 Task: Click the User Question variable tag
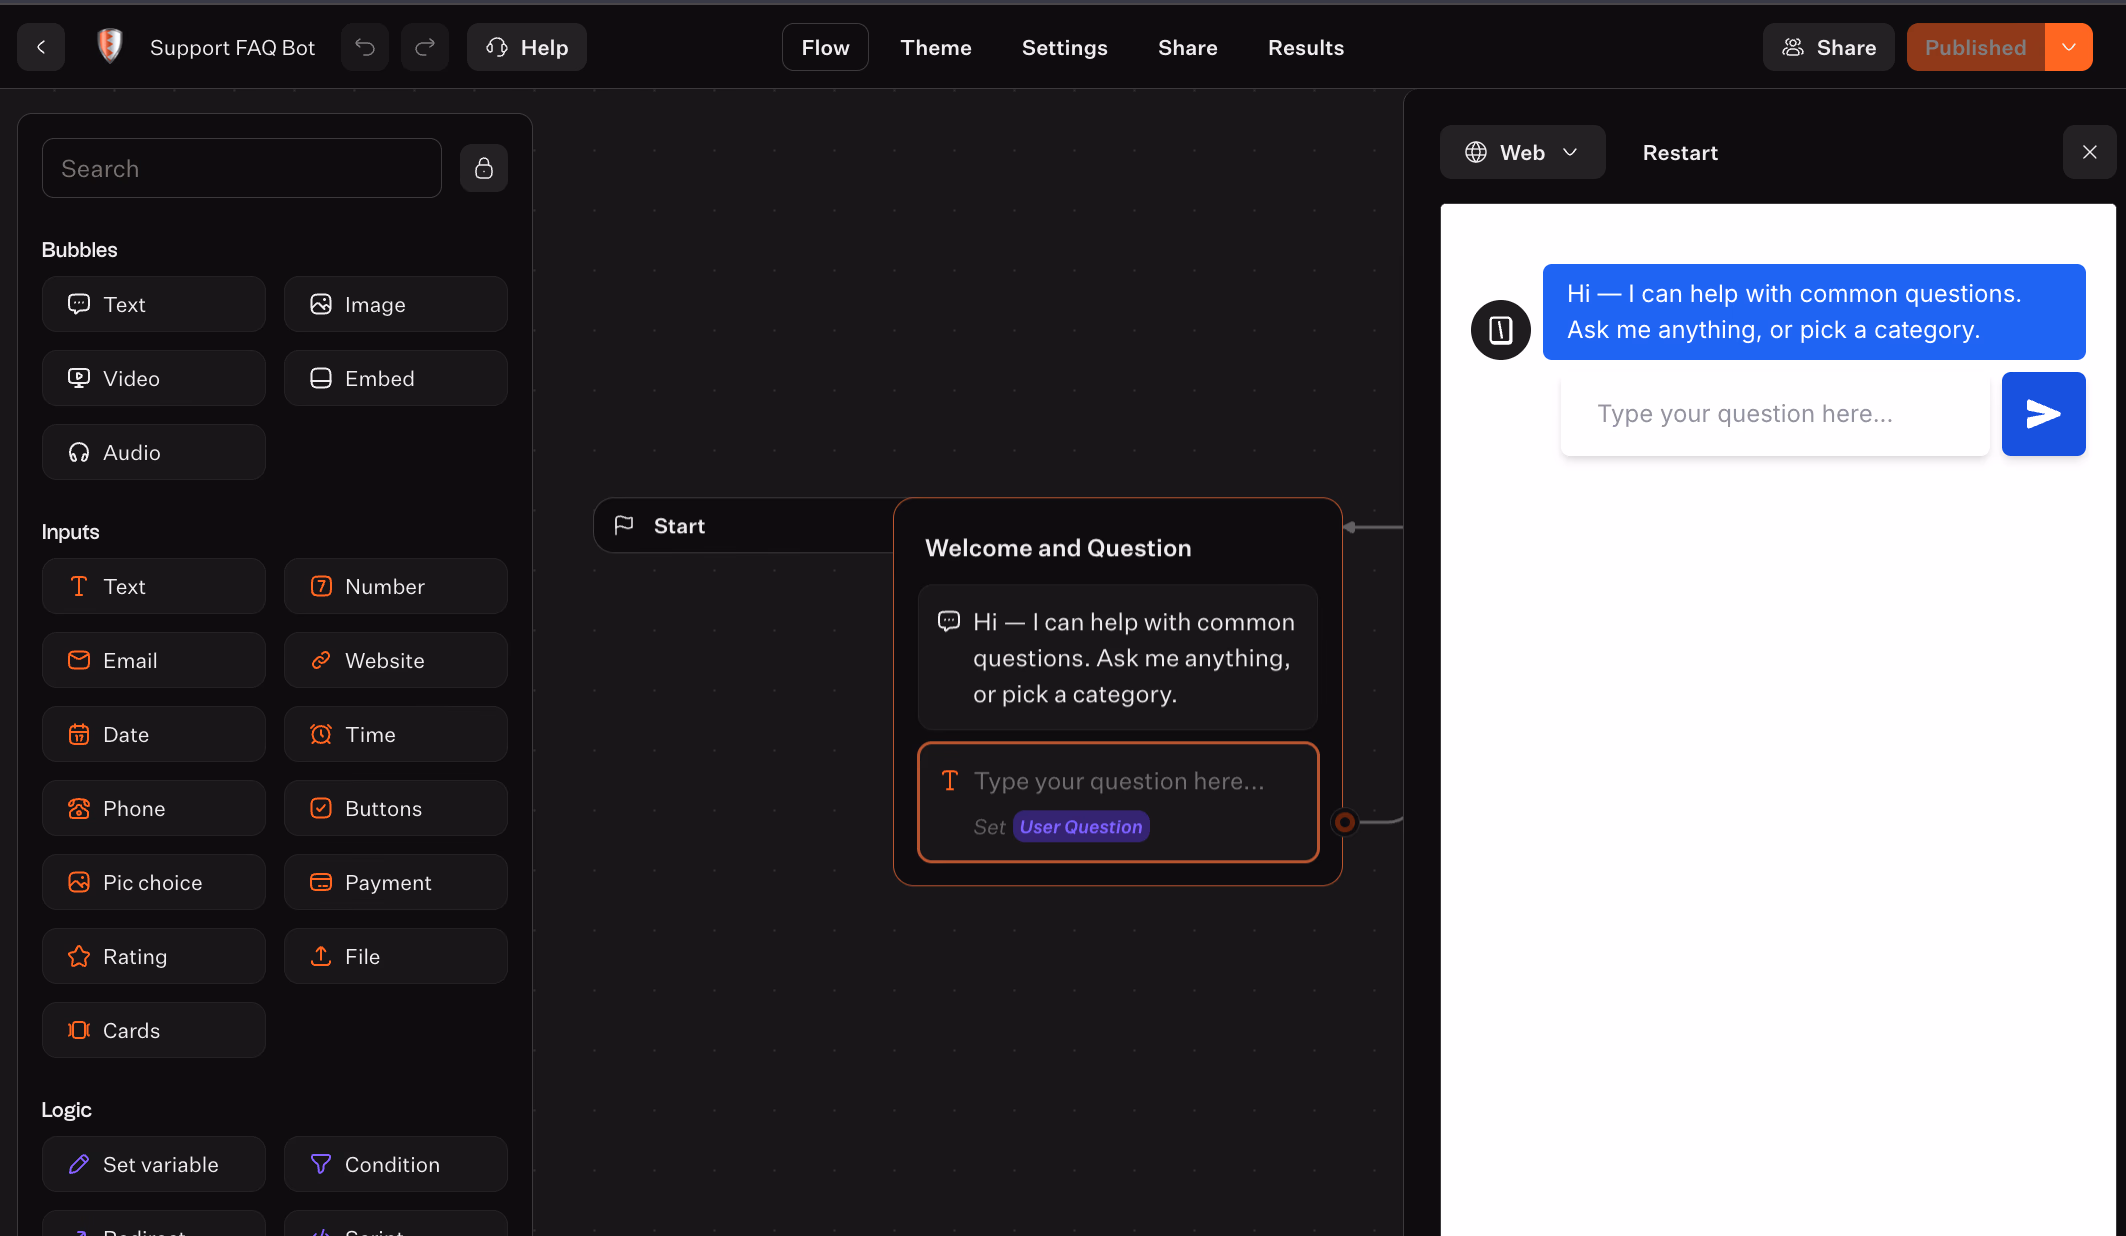click(x=1081, y=827)
